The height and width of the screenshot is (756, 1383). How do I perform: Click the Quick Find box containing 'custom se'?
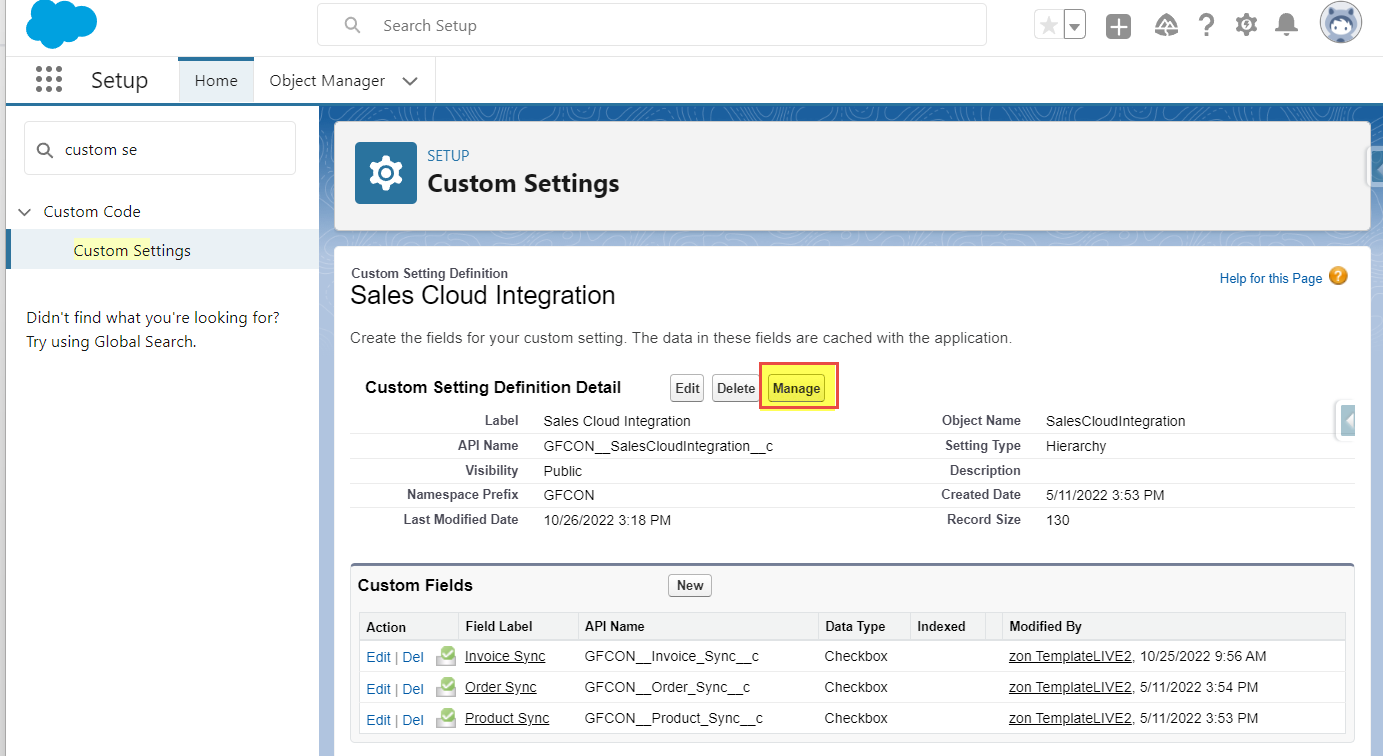160,149
